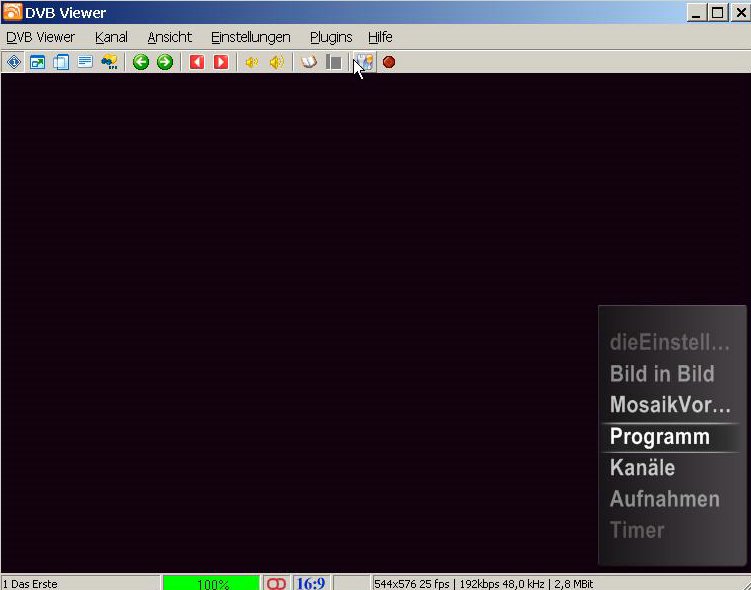Select dieEinstell... in OSD menu
The image size is (751, 590).
pos(670,343)
